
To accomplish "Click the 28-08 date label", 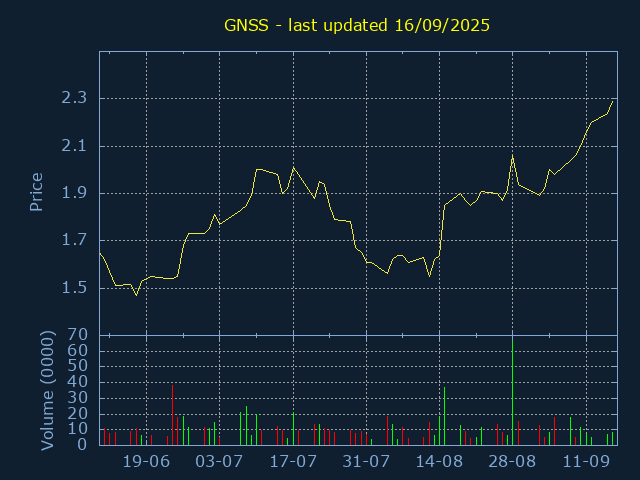I will pos(512,462).
